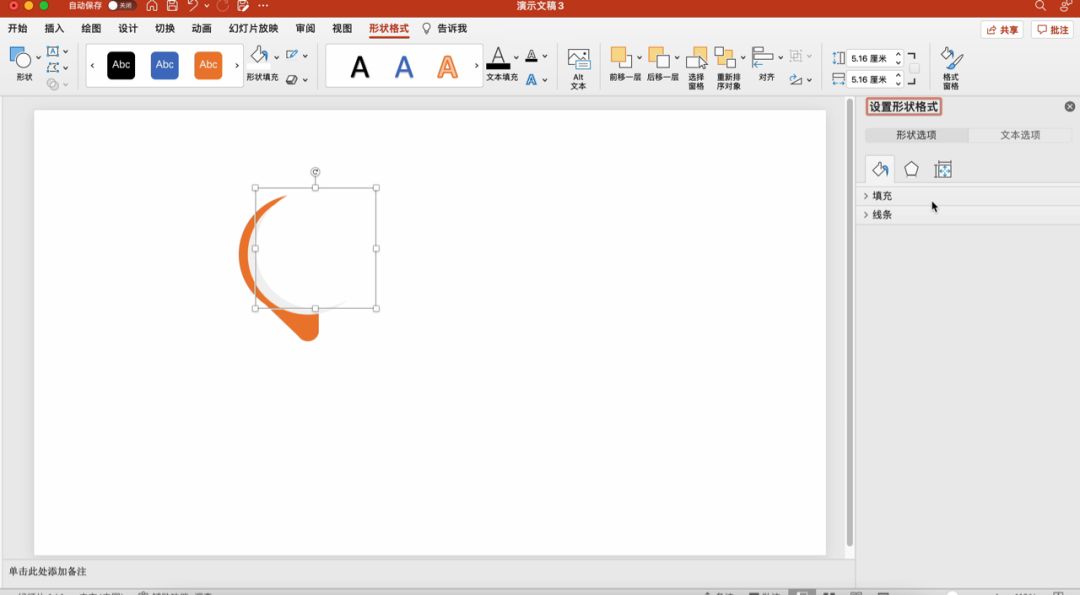The height and width of the screenshot is (595, 1080).
Task: Click the shape effects icon
Action: [292, 79]
